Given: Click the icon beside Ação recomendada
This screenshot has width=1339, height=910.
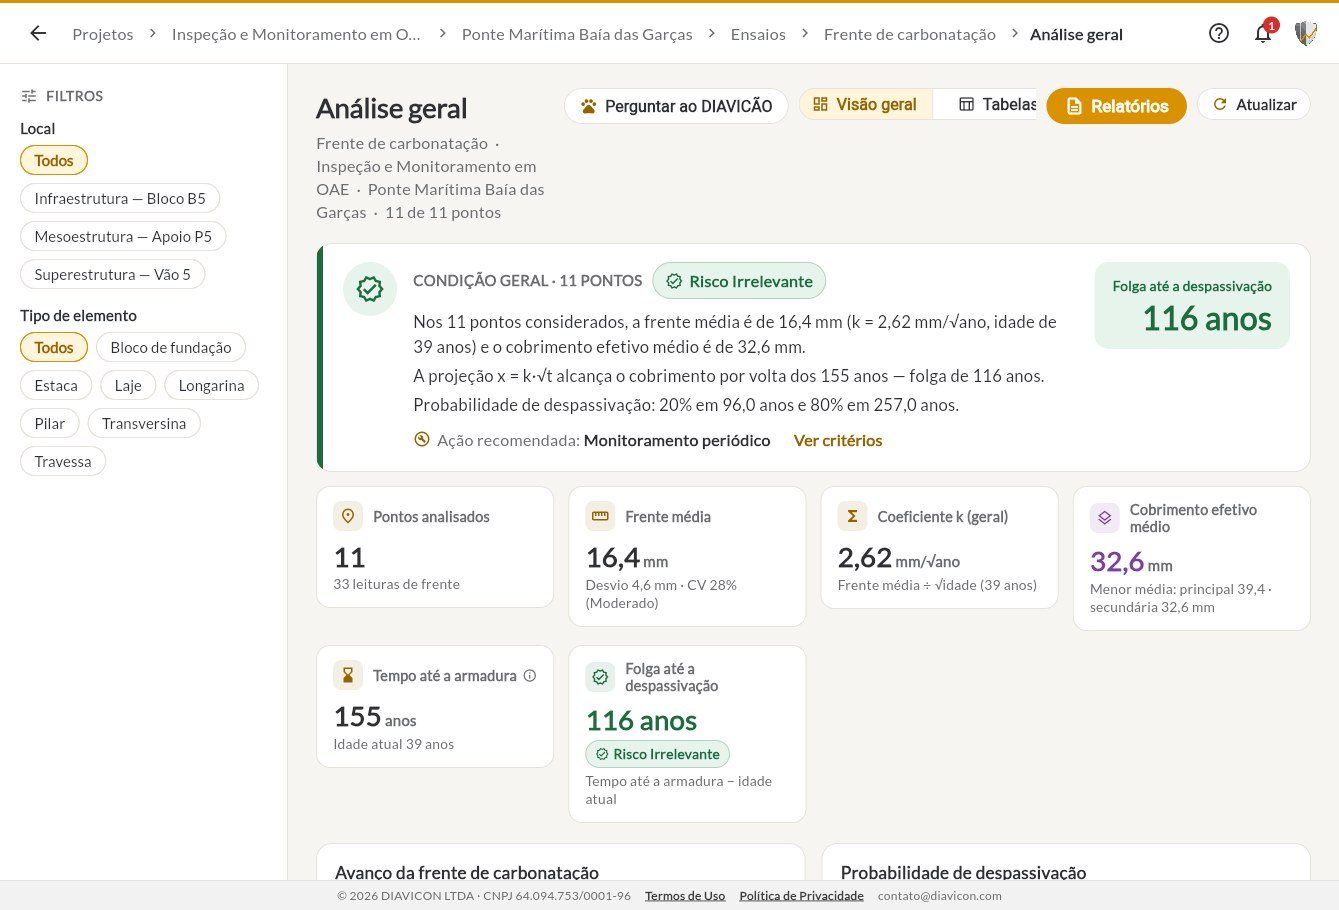Looking at the screenshot, I should [422, 439].
